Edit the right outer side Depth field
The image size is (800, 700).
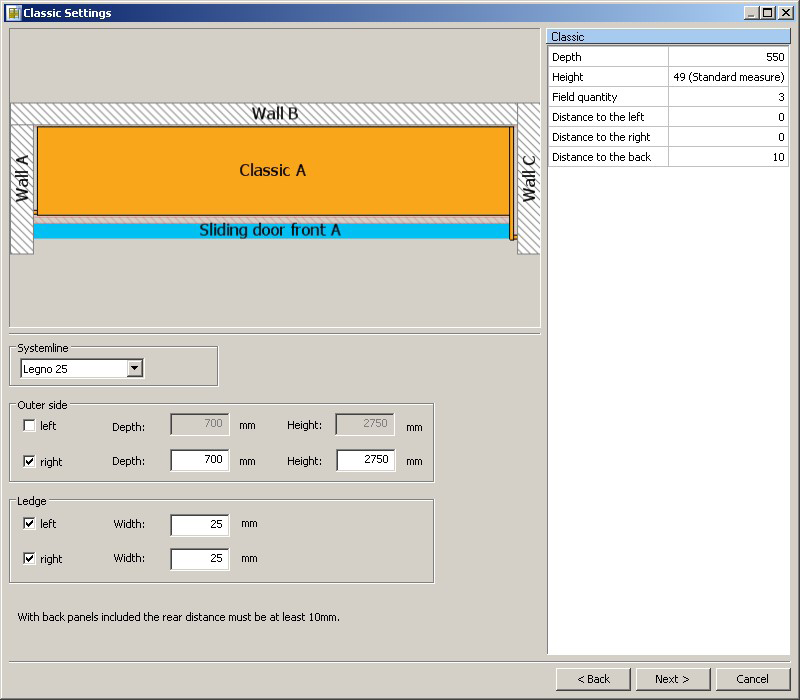200,461
